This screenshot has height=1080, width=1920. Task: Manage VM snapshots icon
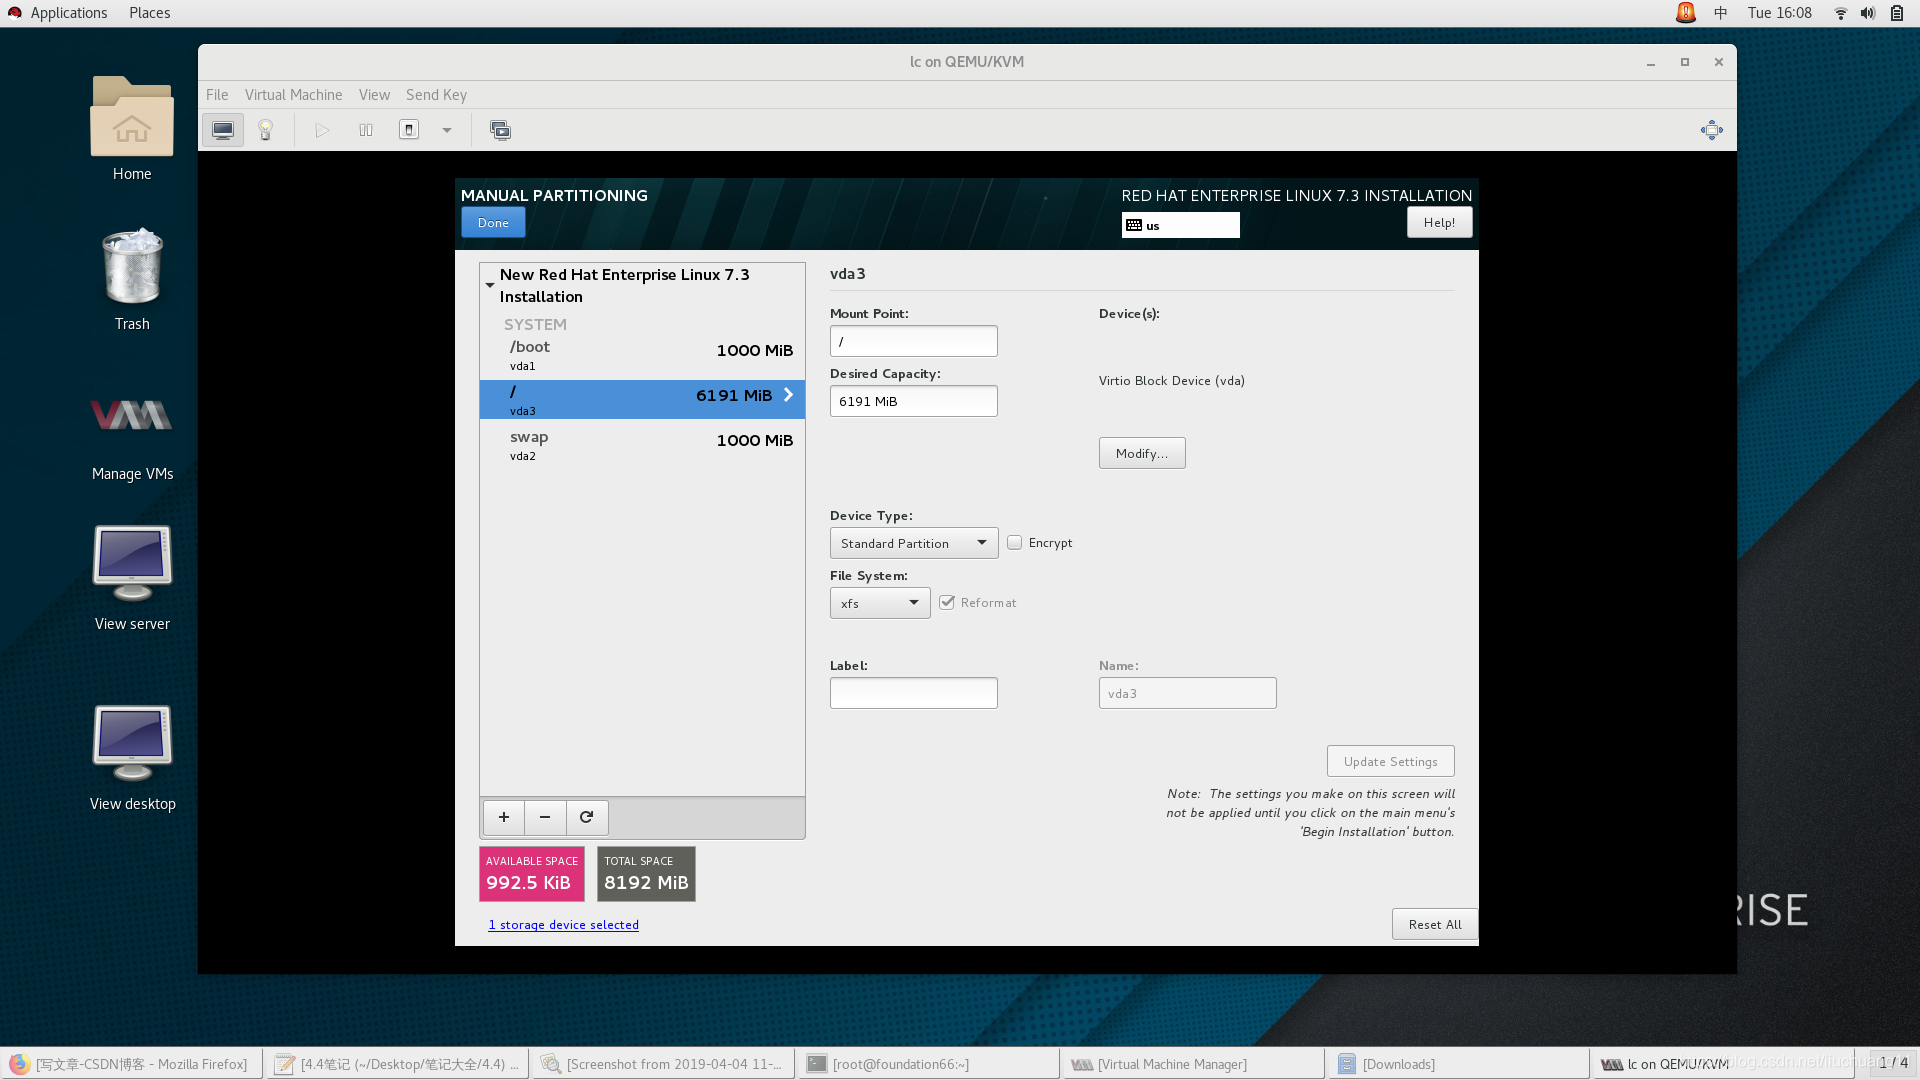coord(500,130)
